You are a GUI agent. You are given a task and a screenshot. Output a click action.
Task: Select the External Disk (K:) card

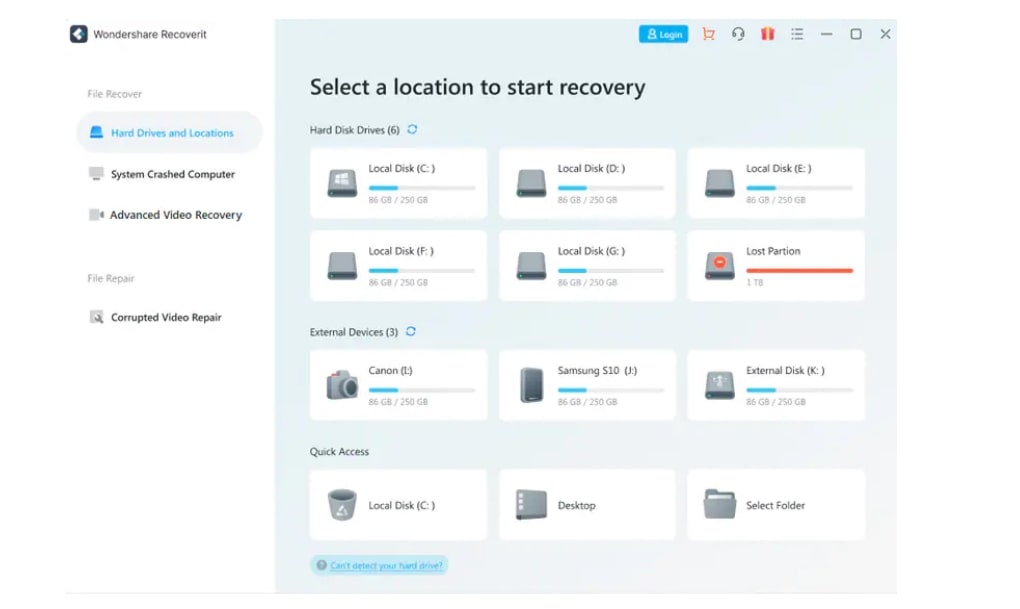click(x=776, y=385)
